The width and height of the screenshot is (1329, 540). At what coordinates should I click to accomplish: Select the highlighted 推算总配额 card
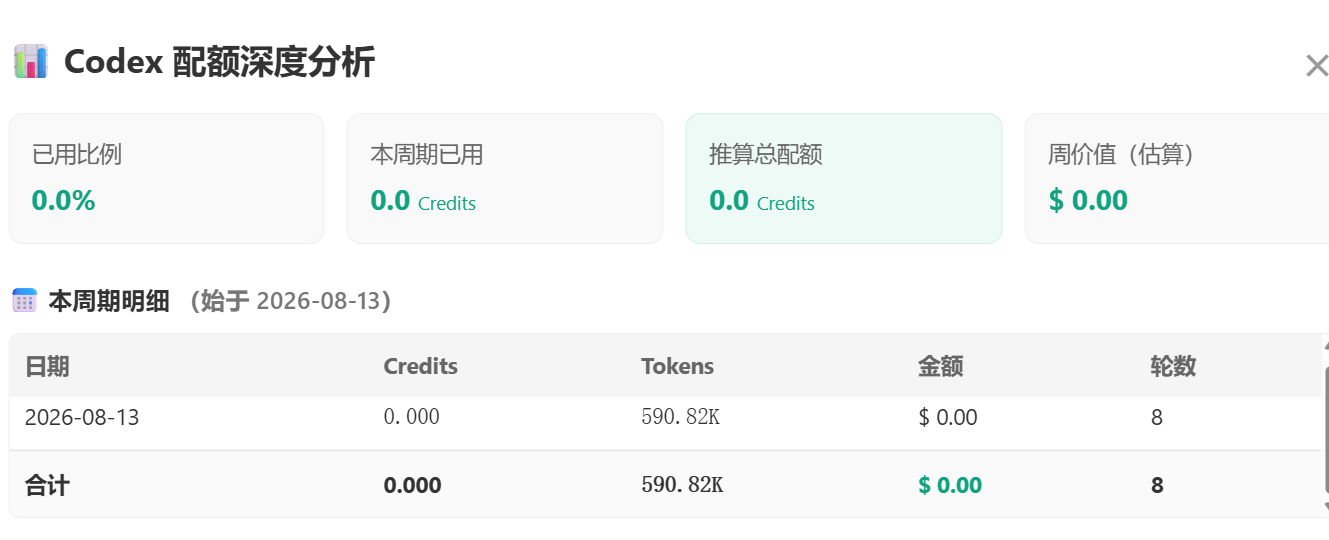pos(843,178)
